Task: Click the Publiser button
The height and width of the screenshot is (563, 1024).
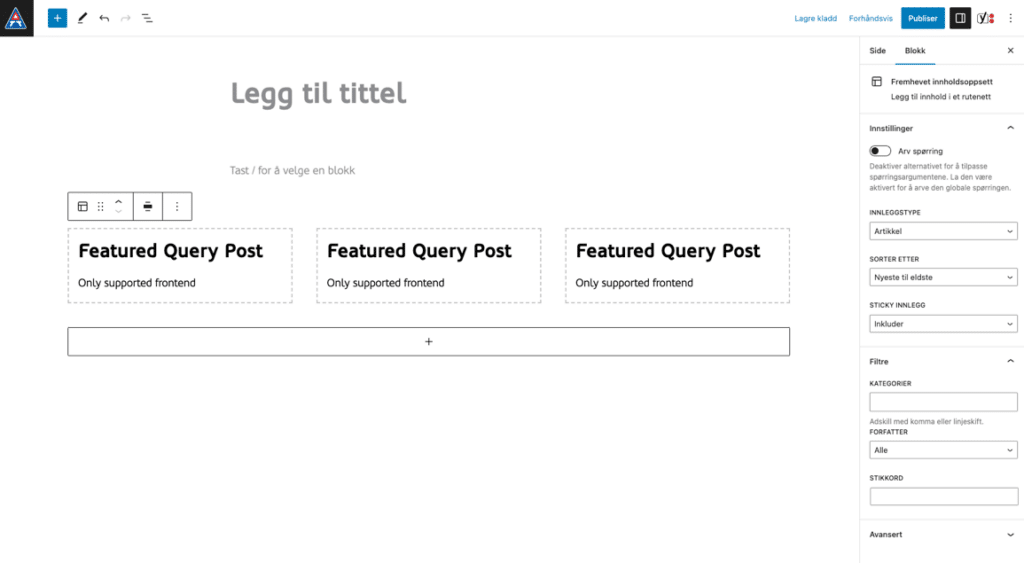Action: 922,18
